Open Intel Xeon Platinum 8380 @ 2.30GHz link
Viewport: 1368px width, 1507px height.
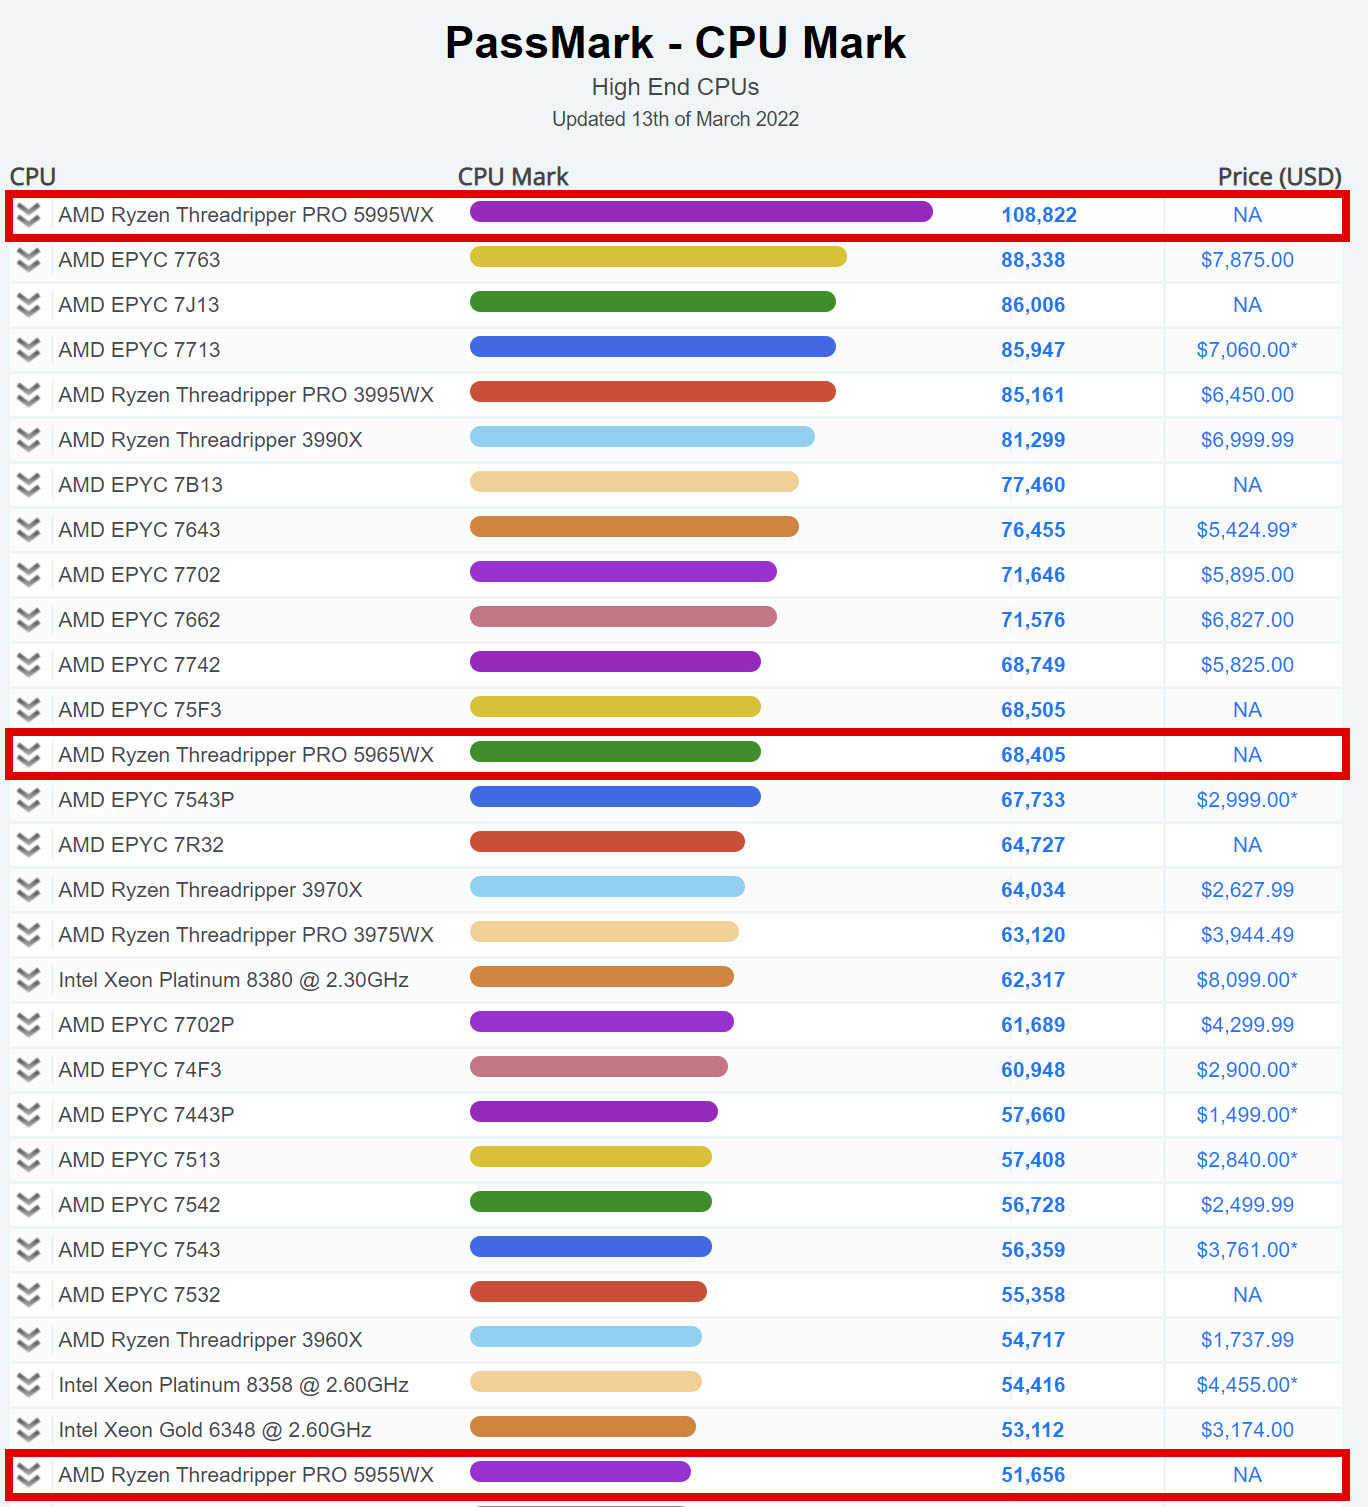pyautogui.click(x=233, y=980)
